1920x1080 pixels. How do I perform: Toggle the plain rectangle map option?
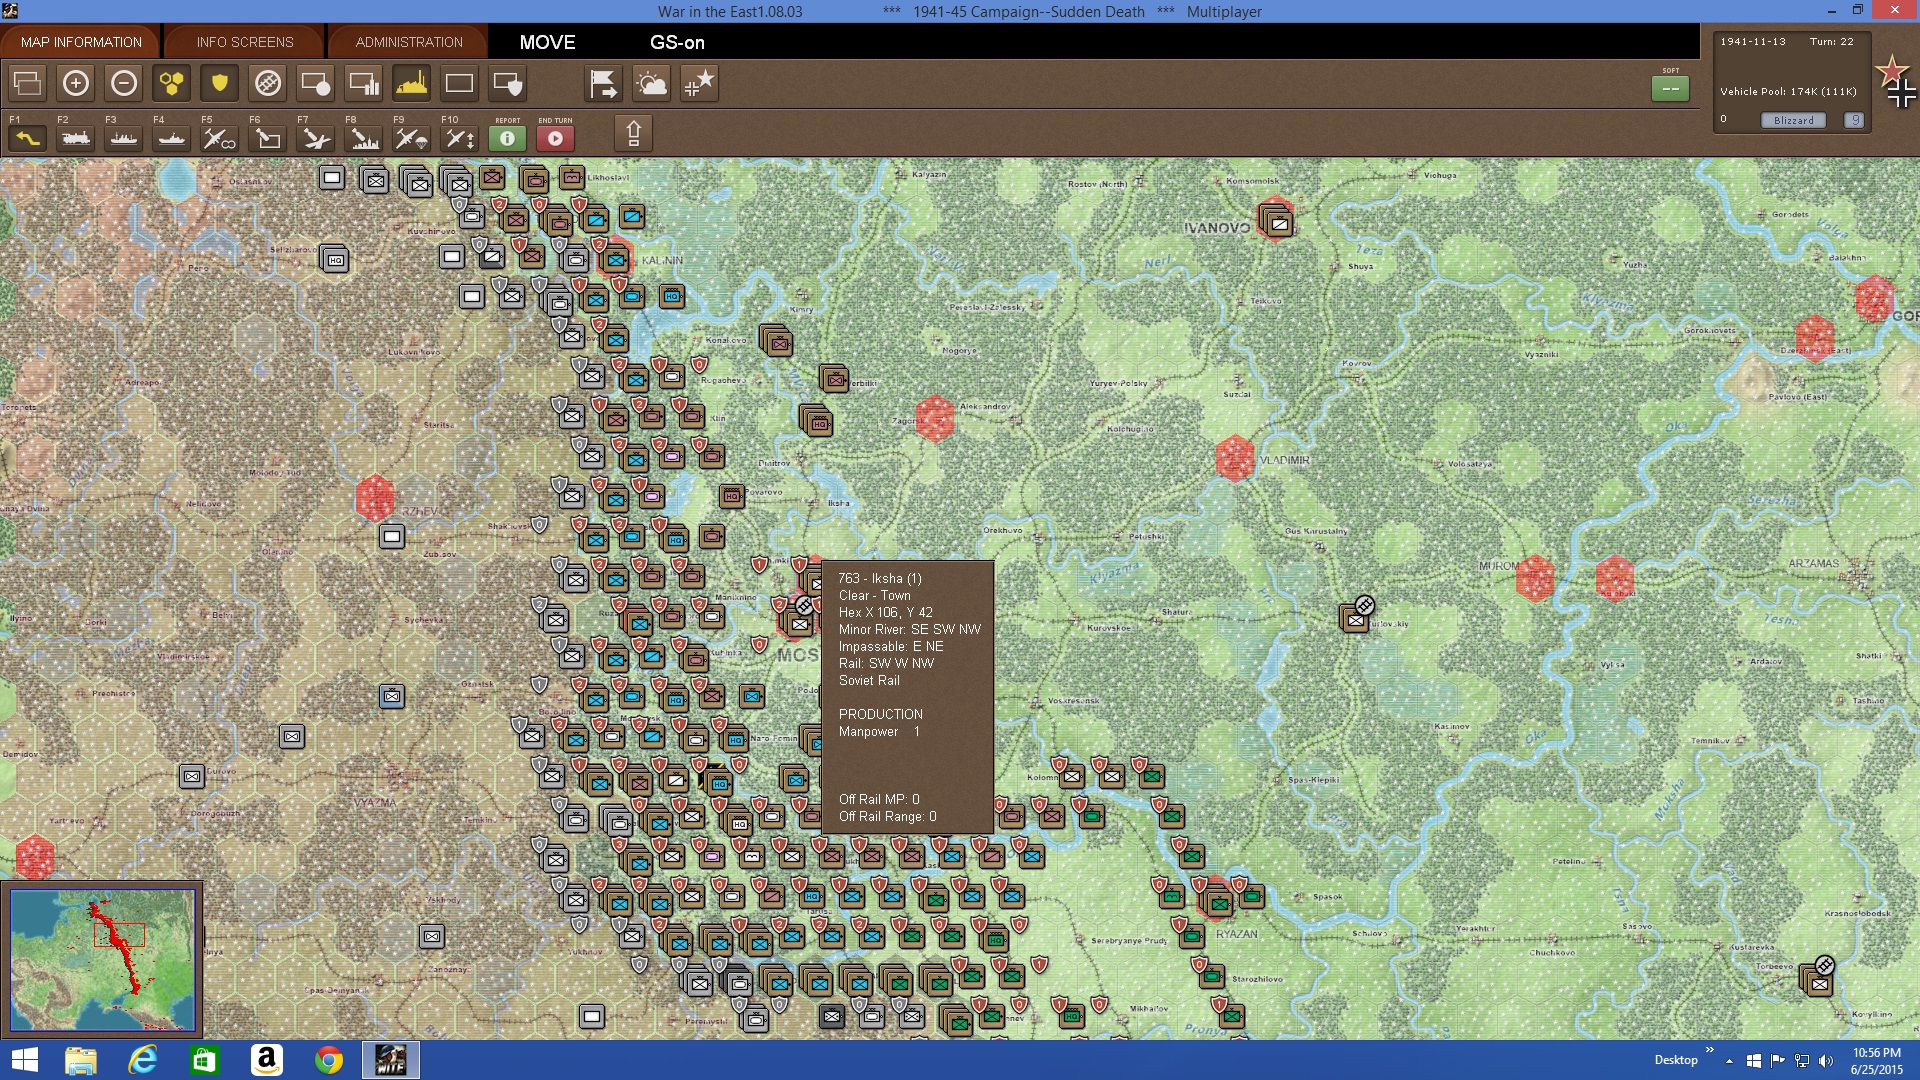coord(460,83)
